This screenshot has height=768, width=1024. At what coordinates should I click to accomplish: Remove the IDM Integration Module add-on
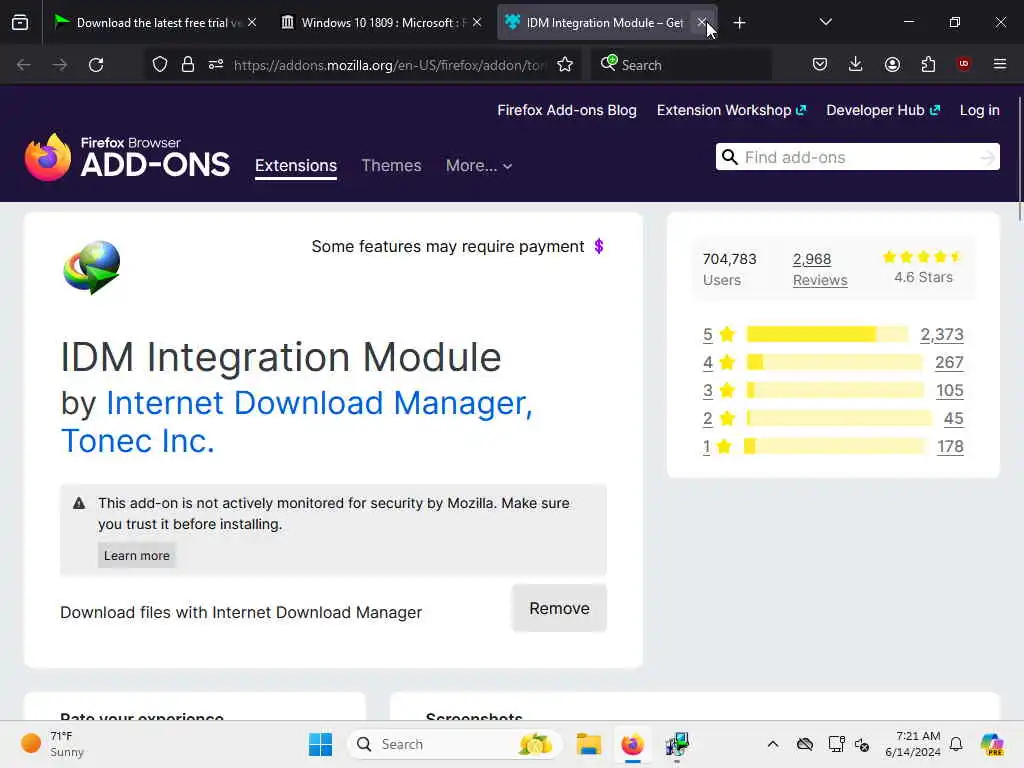[x=559, y=609]
